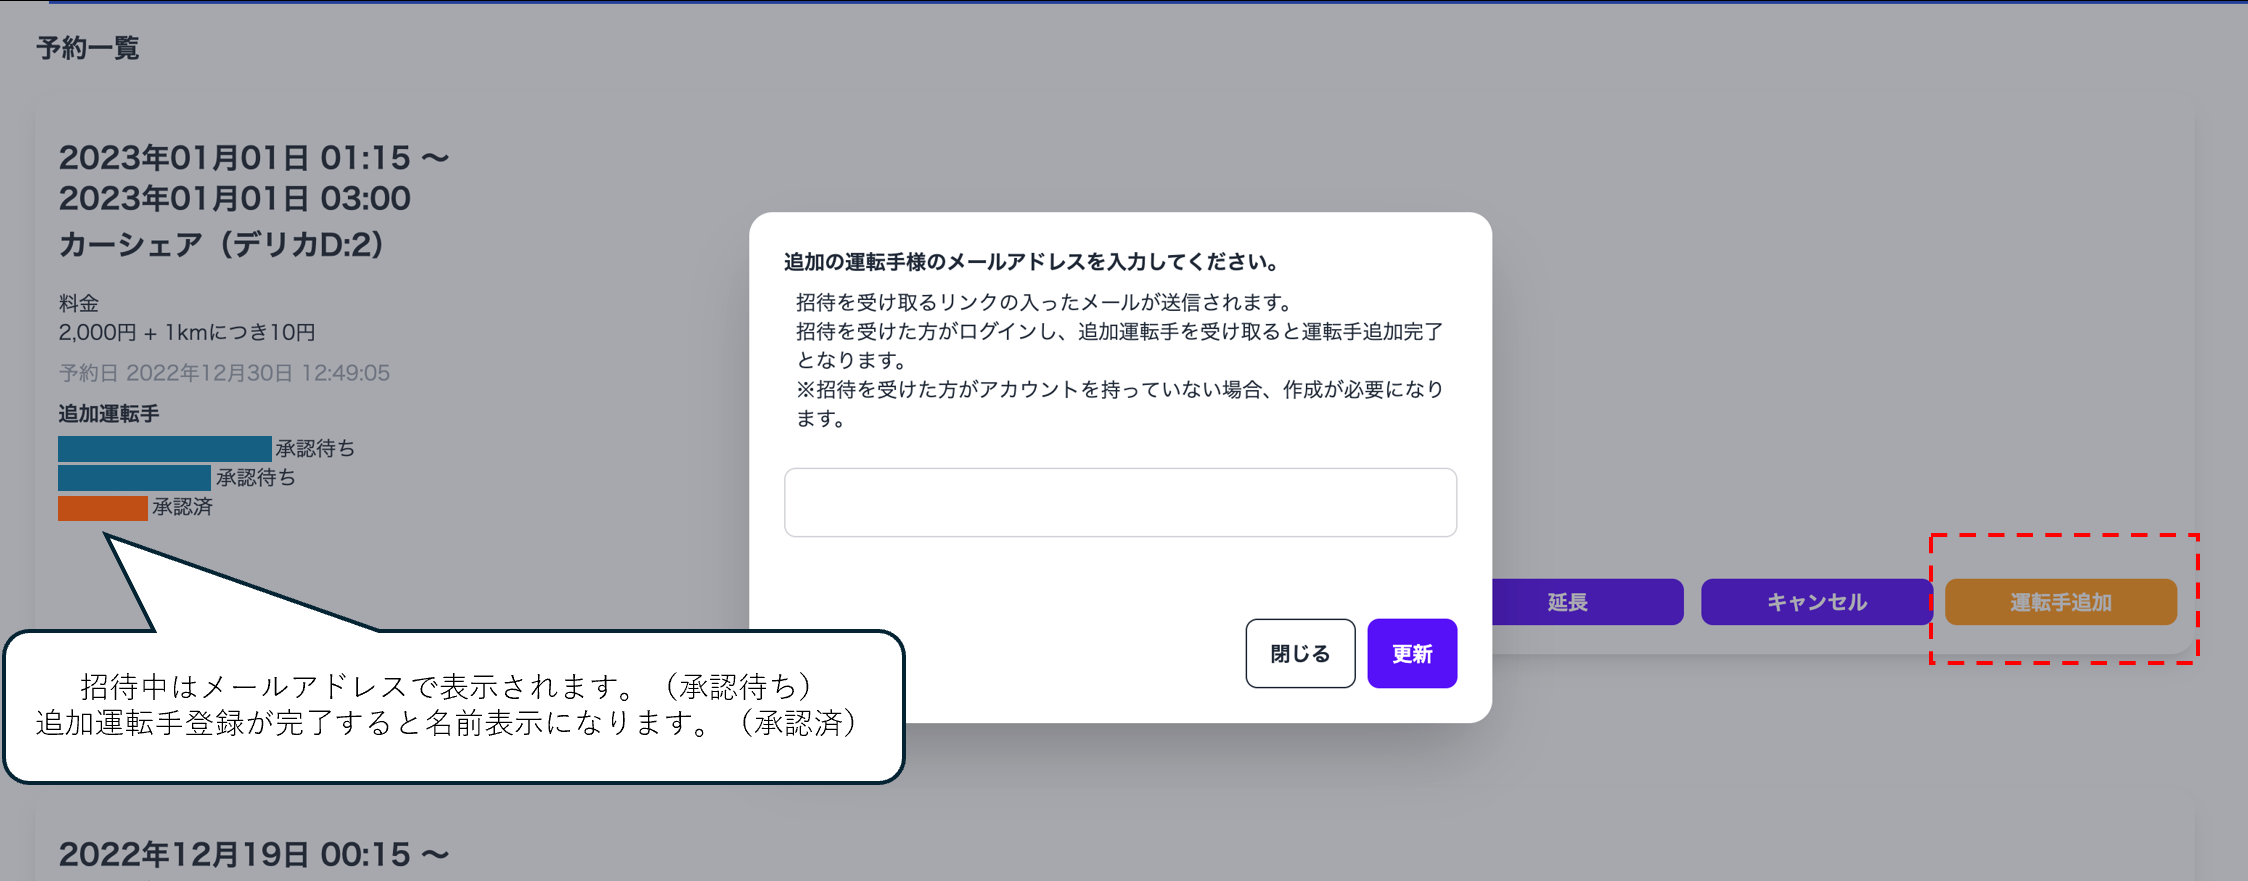Click the 2,000円 fee text
Screen dimensions: 2248x881
pyautogui.click(x=186, y=332)
